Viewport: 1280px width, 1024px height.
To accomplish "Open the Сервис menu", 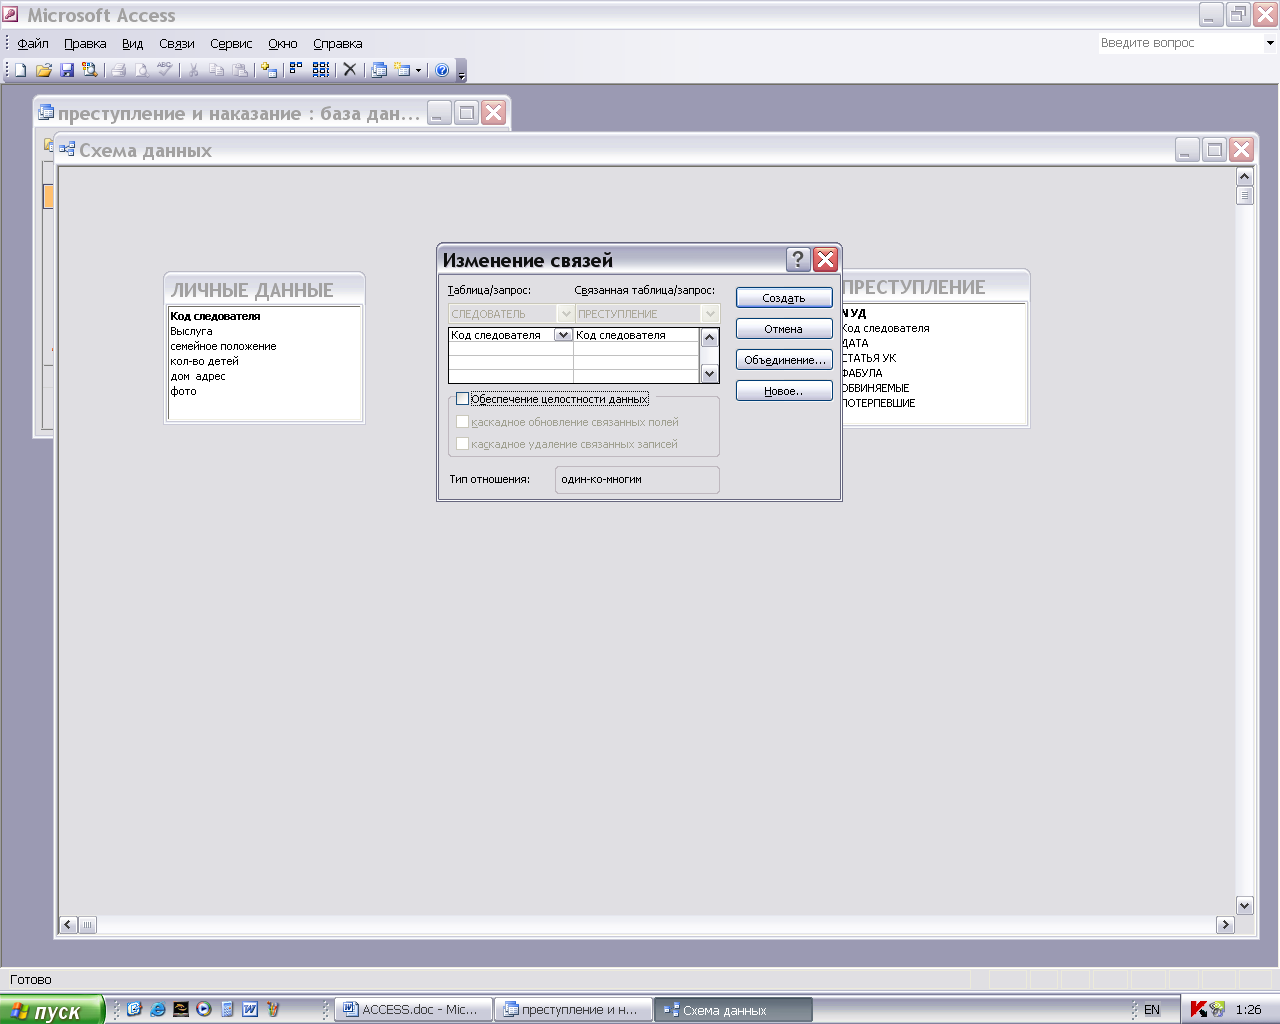I will [231, 44].
